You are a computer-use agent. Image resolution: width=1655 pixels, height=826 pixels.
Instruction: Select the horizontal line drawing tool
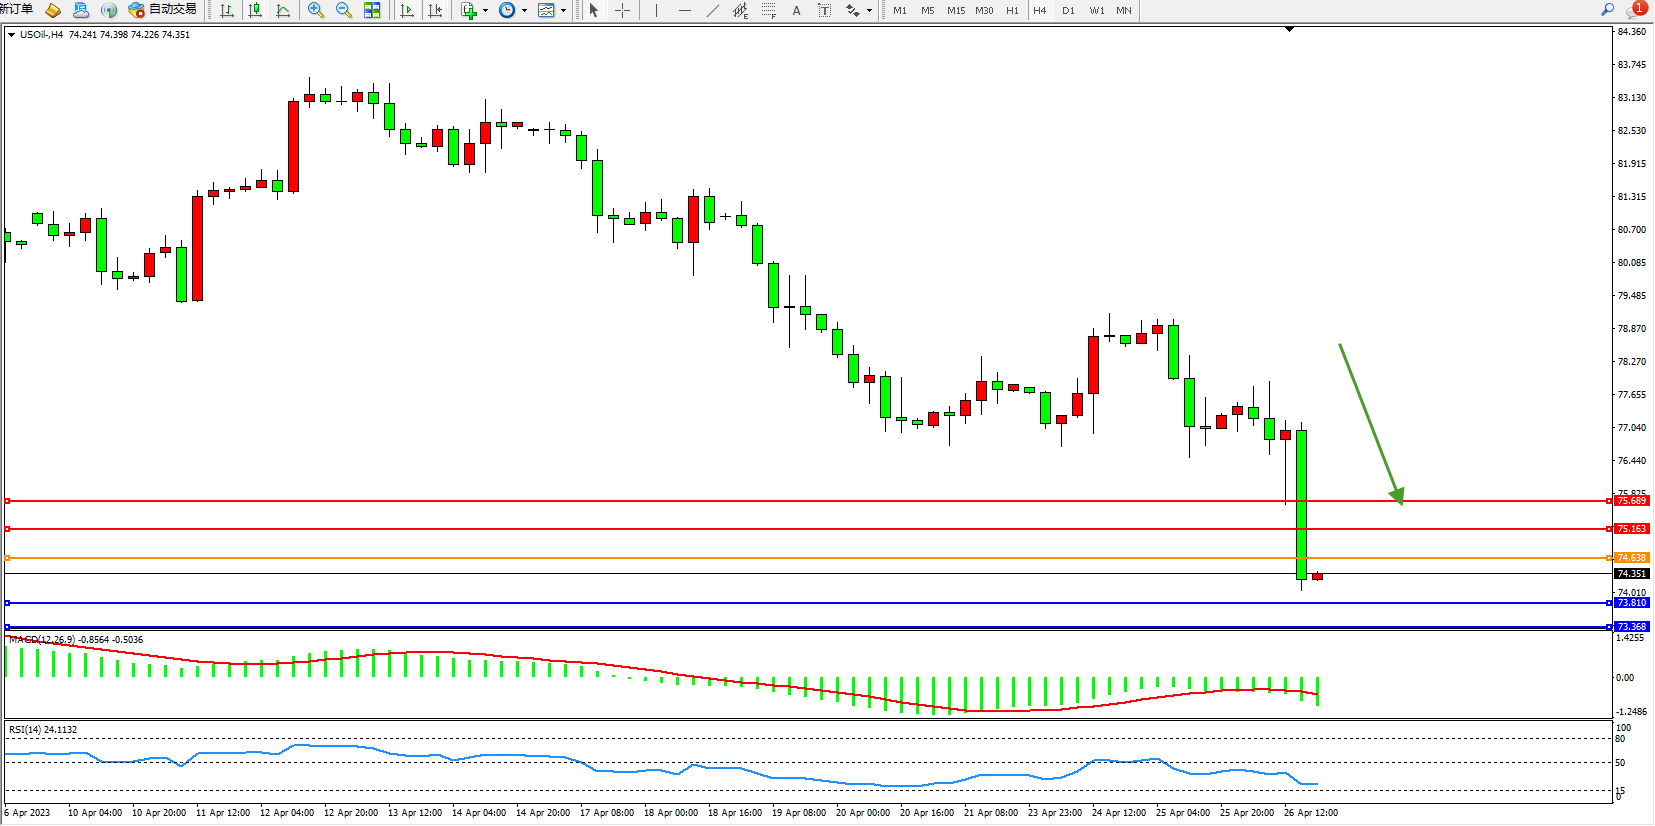(x=684, y=10)
